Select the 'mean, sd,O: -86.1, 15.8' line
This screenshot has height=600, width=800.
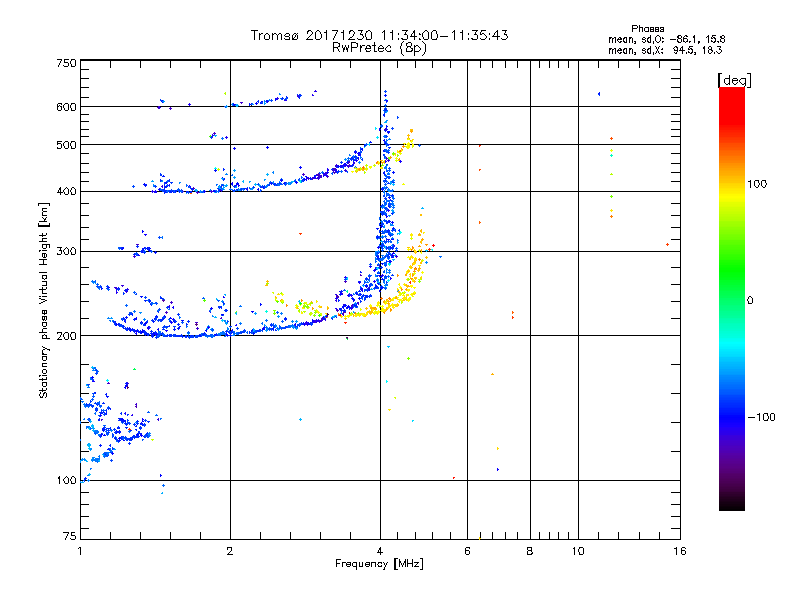pyautogui.click(x=666, y=39)
